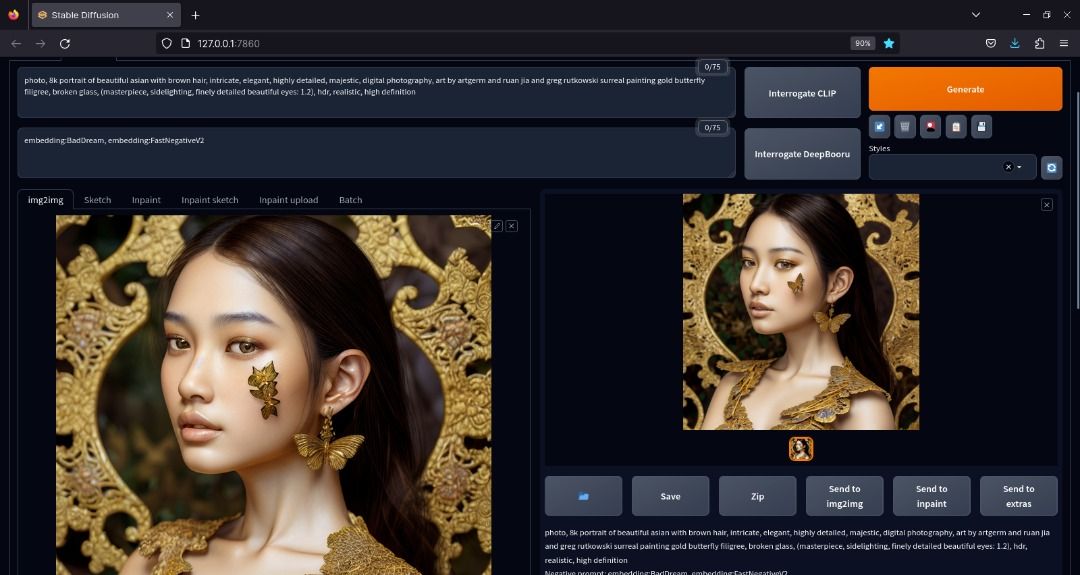Select the Batch tab
Screen dimensions: 1080x575
tap(350, 200)
